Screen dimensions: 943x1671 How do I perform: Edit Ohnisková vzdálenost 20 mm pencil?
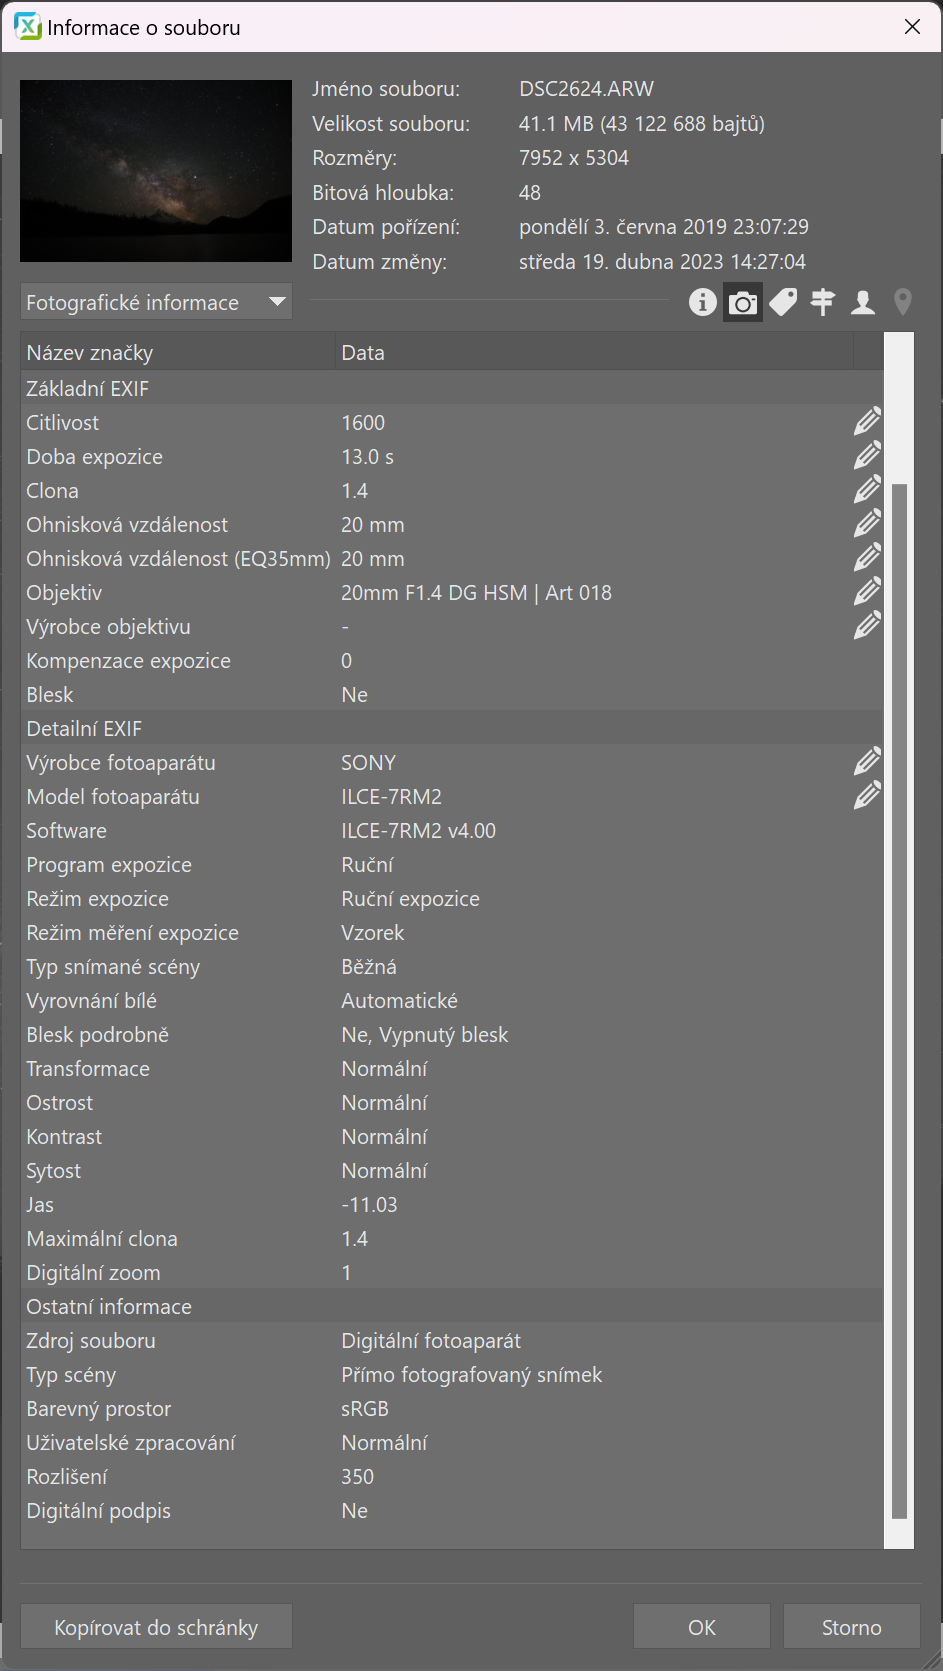click(867, 524)
